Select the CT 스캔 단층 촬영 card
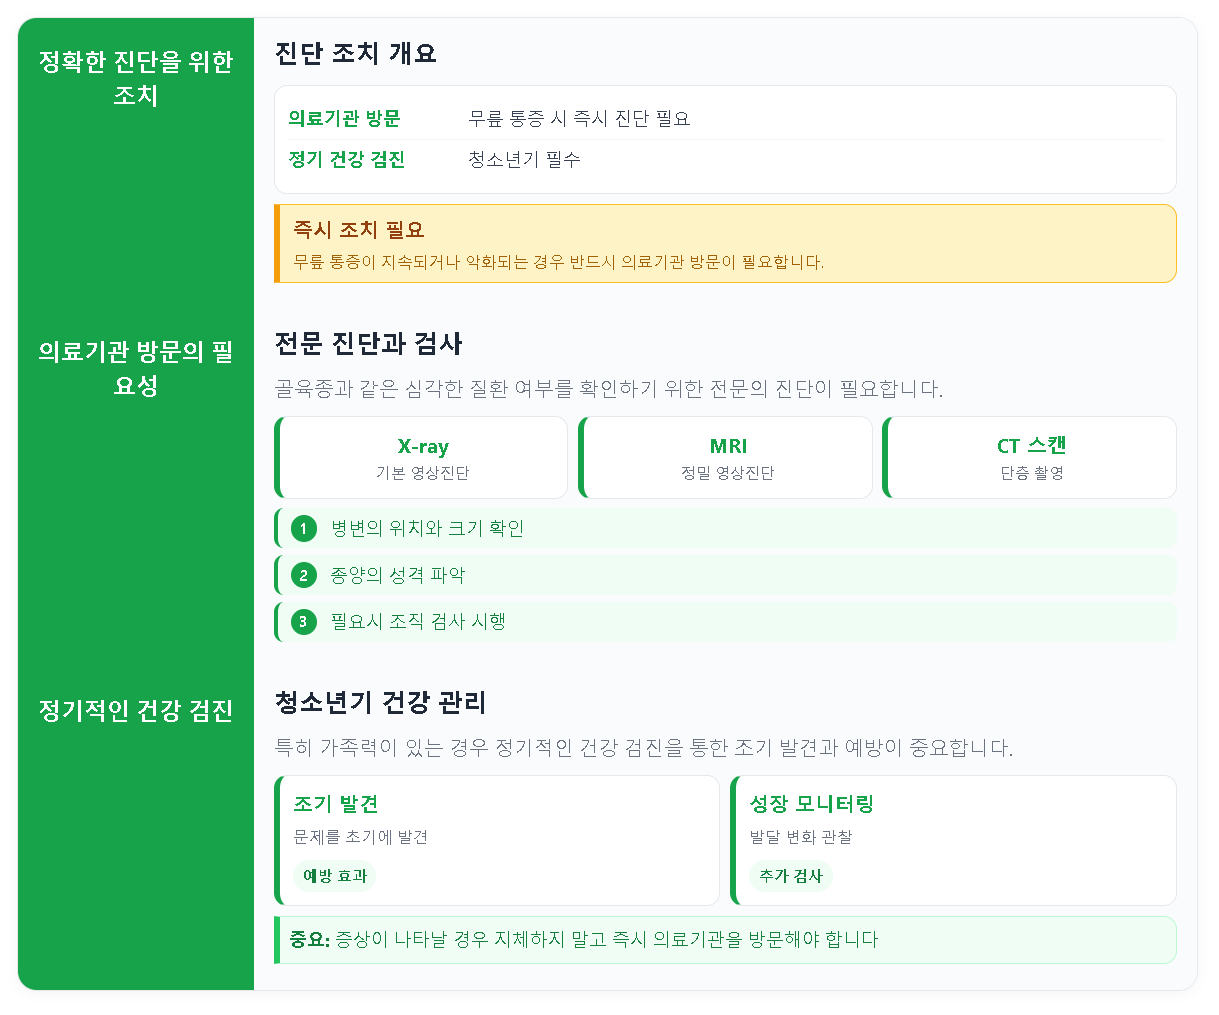Viewport: 1219px width, 1015px height. coord(1030,457)
